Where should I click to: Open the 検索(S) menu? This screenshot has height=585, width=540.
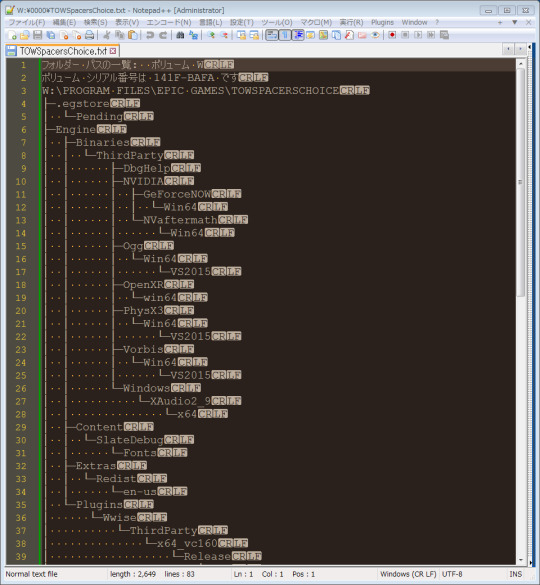pyautogui.click(x=95, y=22)
